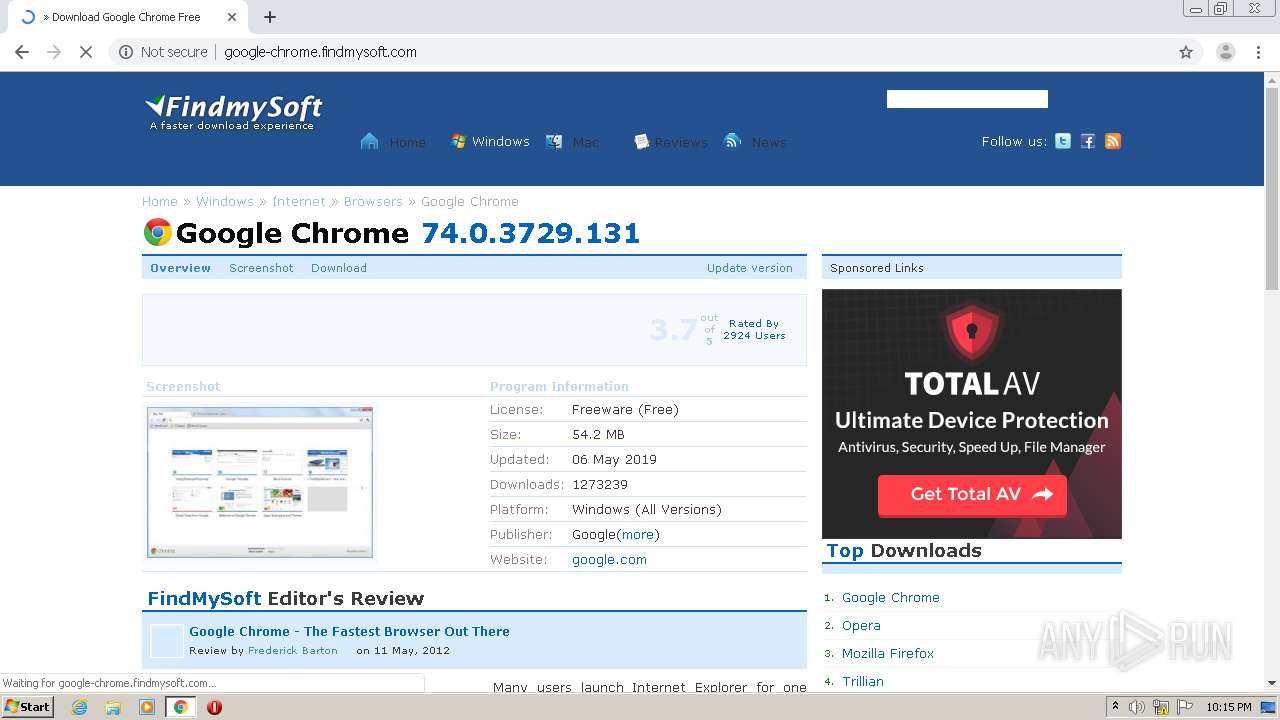Click Get Total AV button
The image size is (1280, 720).
pyautogui.click(x=972, y=494)
